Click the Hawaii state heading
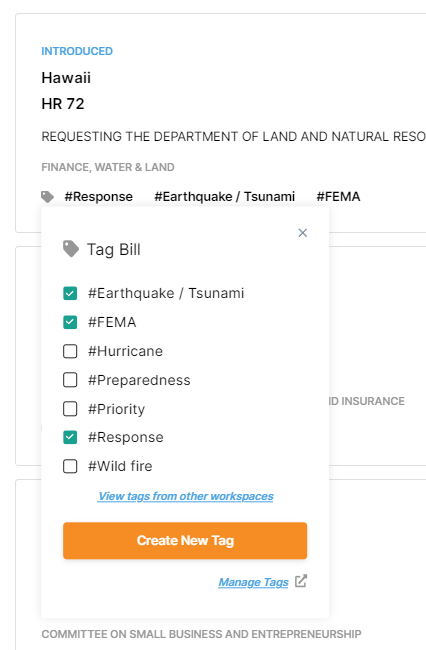The image size is (426, 650). click(x=66, y=78)
